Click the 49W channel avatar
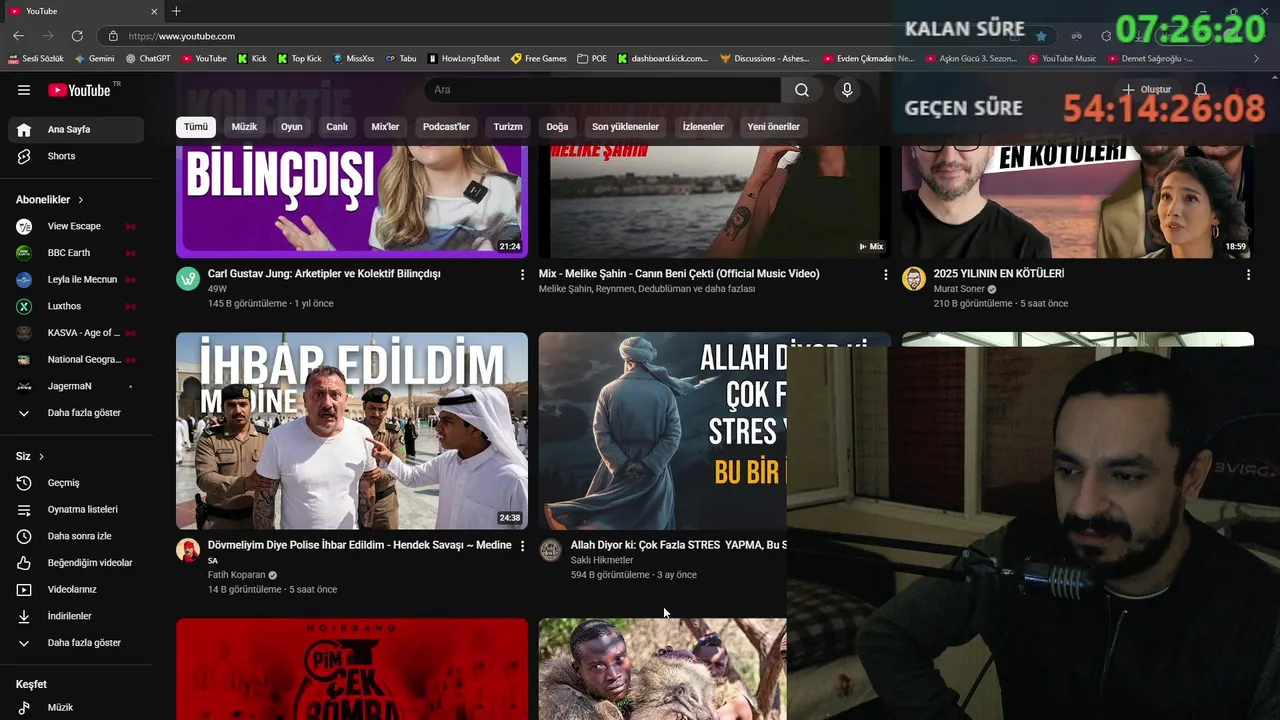Viewport: 1280px width, 720px height. pos(188,279)
